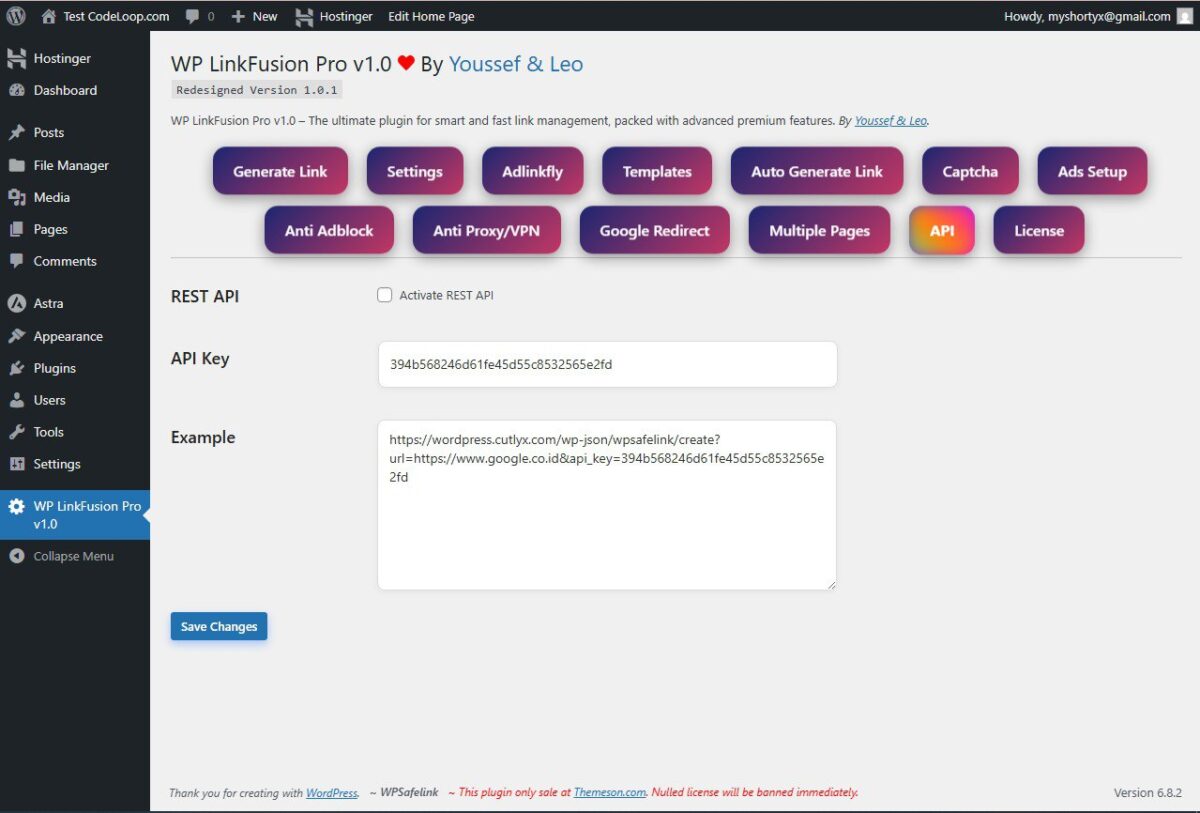
Task: Select the highlighted API tab
Action: point(942,230)
